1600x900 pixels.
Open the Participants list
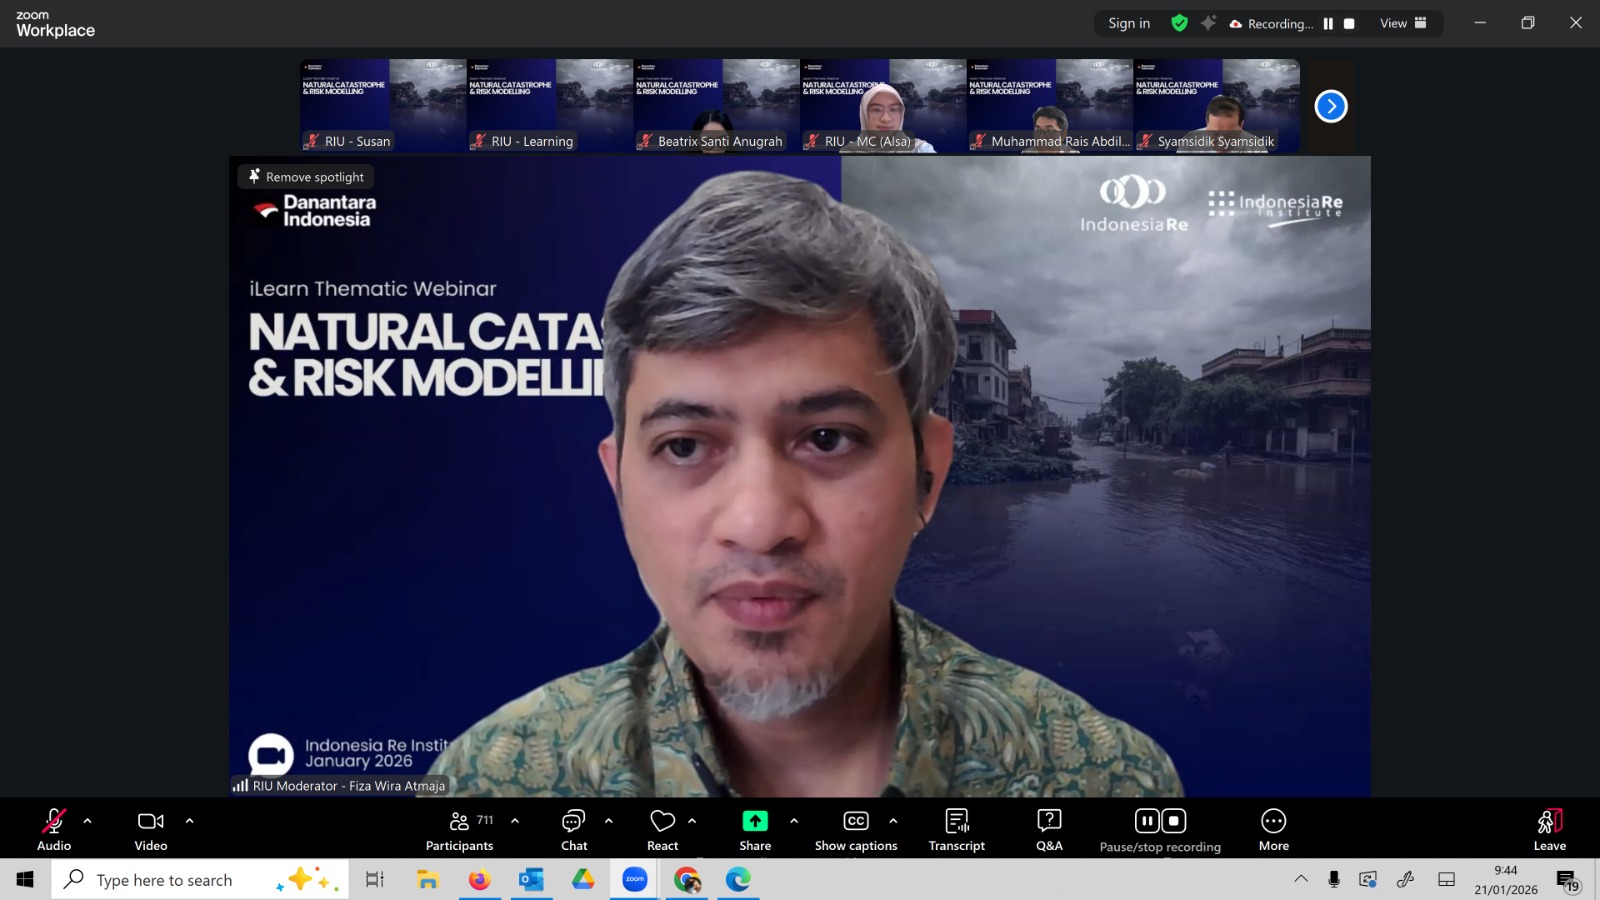click(x=459, y=829)
